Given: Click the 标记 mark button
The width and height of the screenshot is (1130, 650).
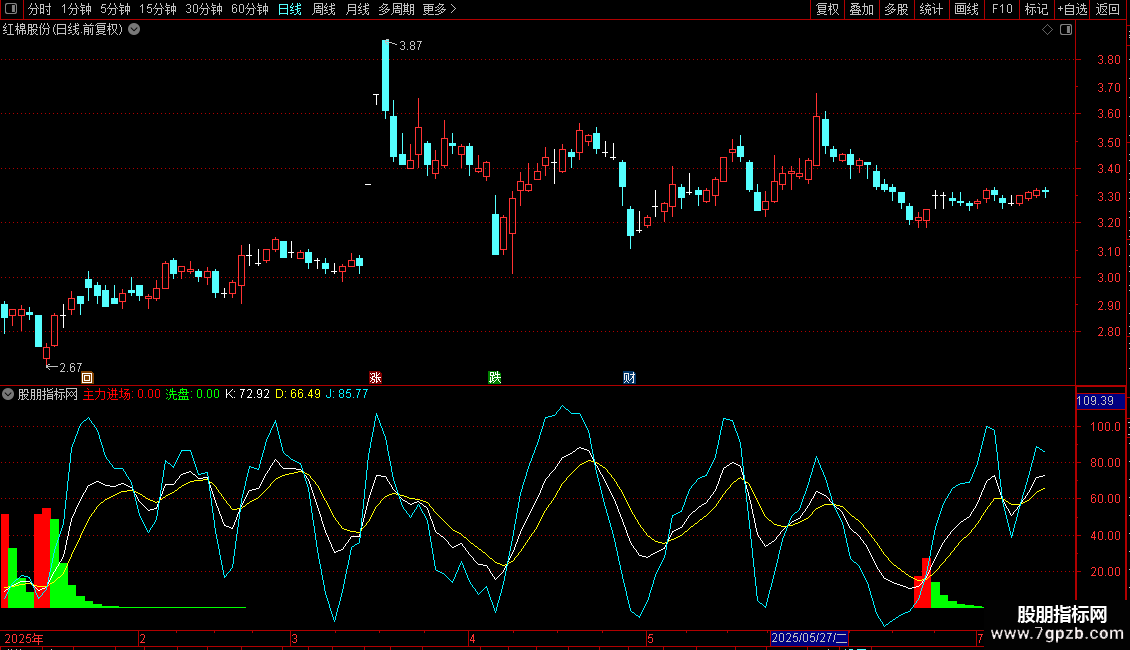Looking at the screenshot, I should coord(1036,9).
